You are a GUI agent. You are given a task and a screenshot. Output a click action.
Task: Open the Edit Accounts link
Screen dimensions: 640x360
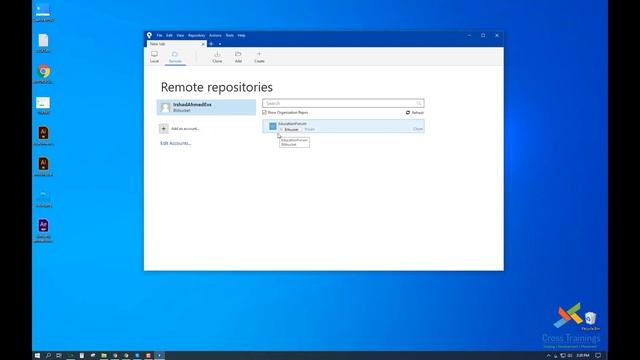tap(176, 143)
